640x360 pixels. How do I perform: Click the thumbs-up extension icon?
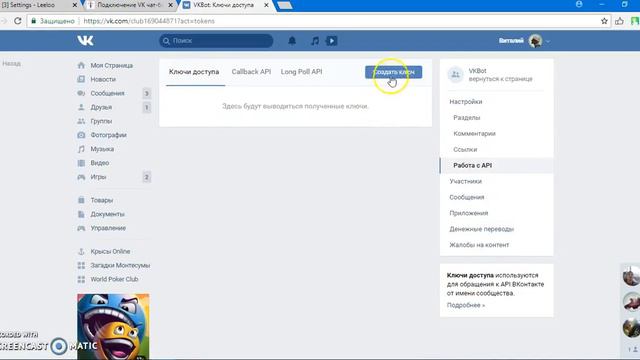click(619, 21)
